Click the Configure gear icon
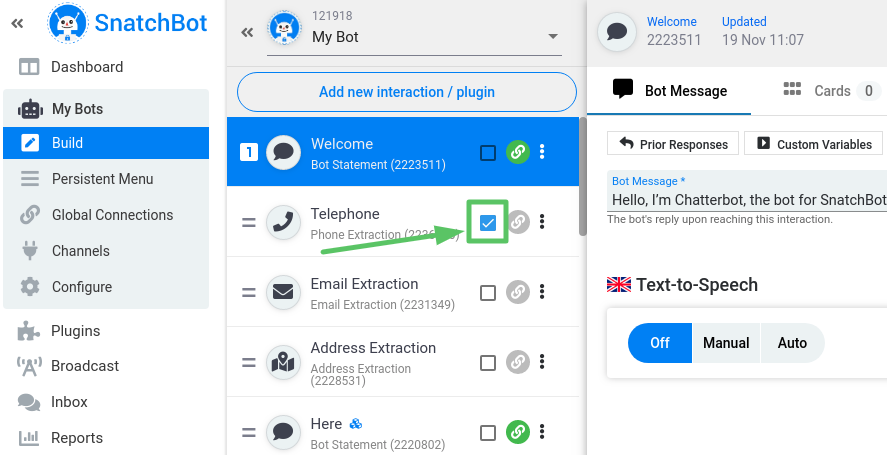Screen dimensions: 887x455 (30, 287)
